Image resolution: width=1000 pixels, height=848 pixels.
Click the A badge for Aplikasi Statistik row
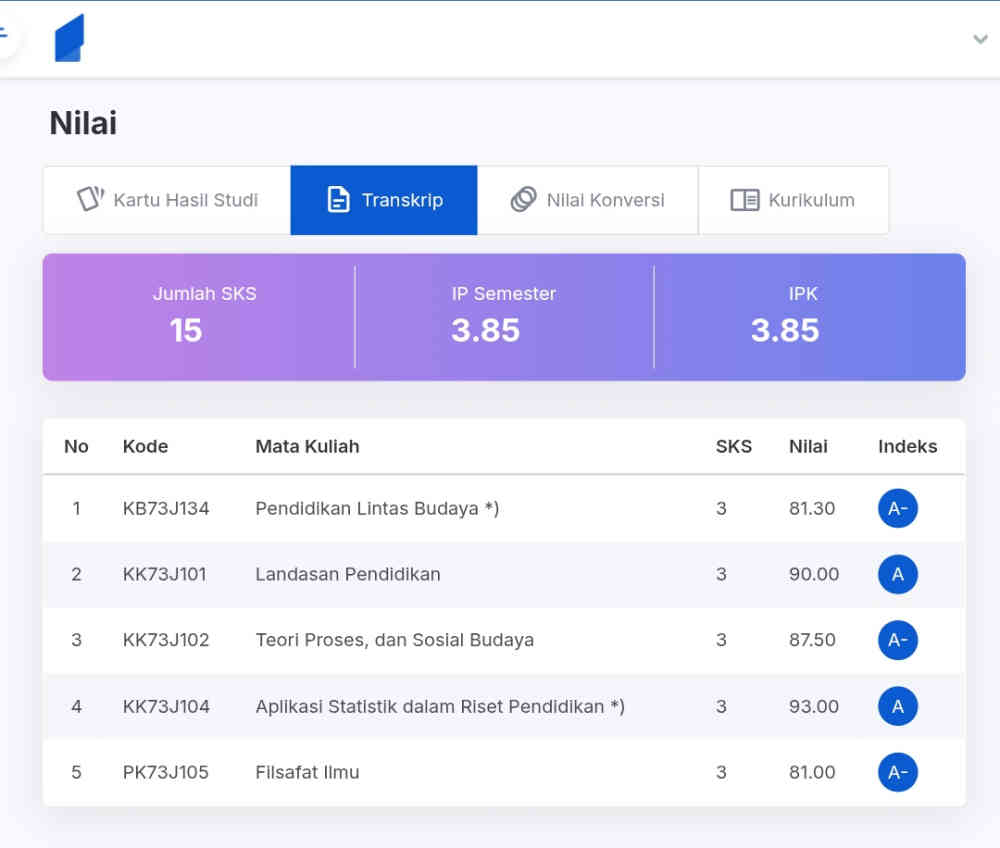(897, 707)
